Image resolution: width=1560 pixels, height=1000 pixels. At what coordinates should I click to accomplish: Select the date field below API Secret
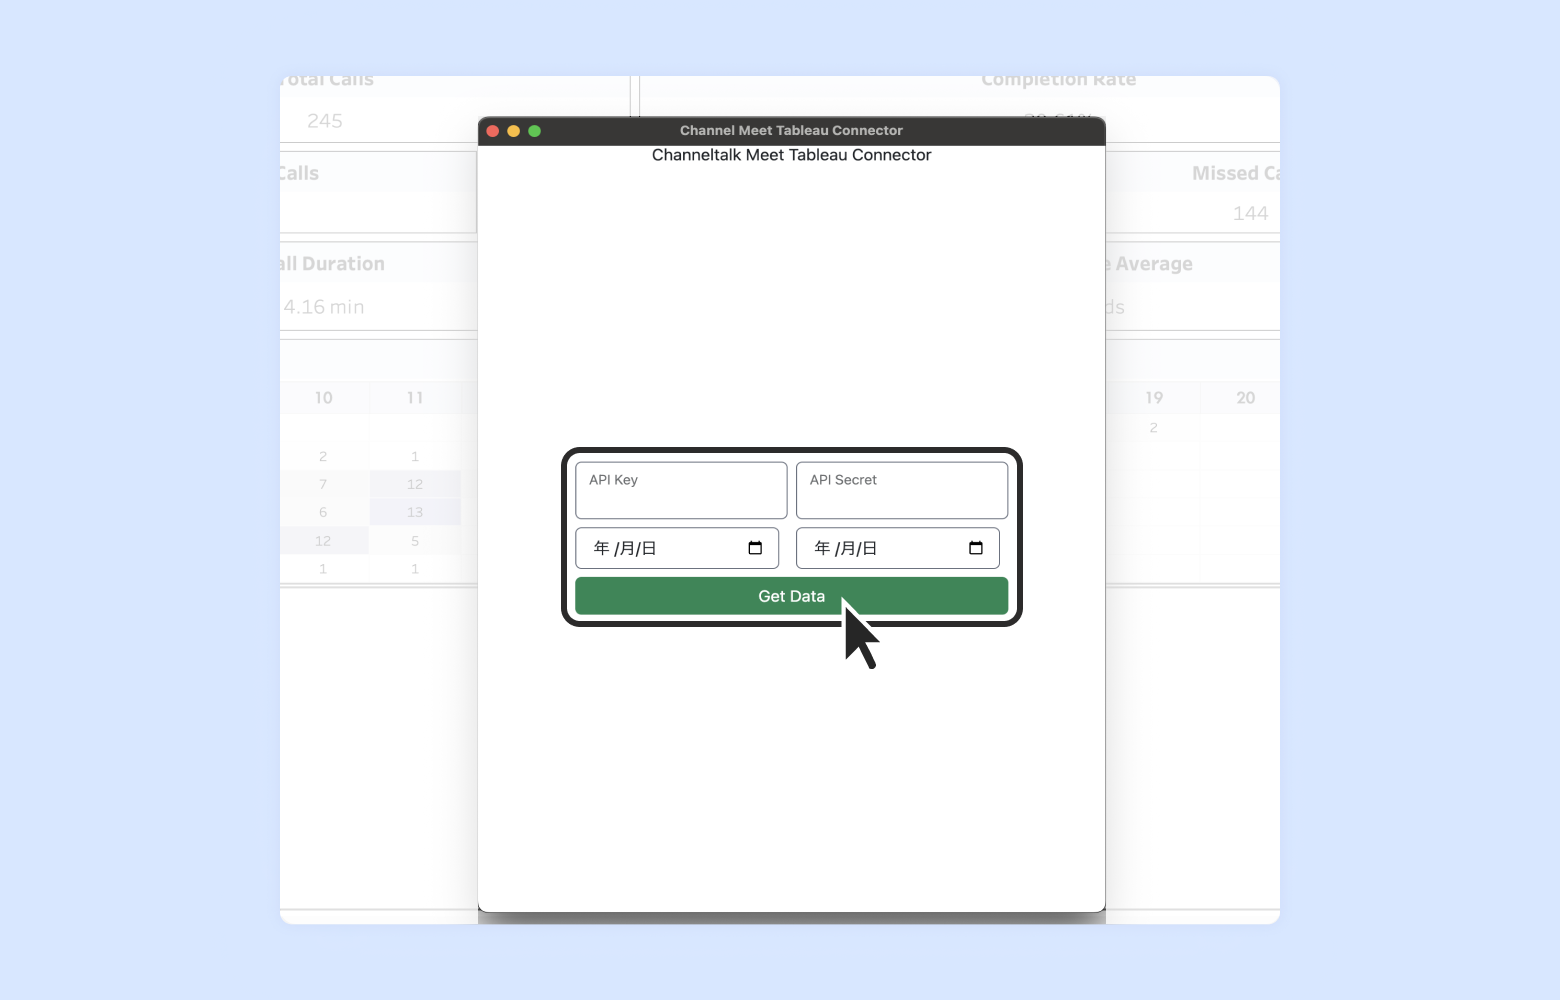point(898,548)
